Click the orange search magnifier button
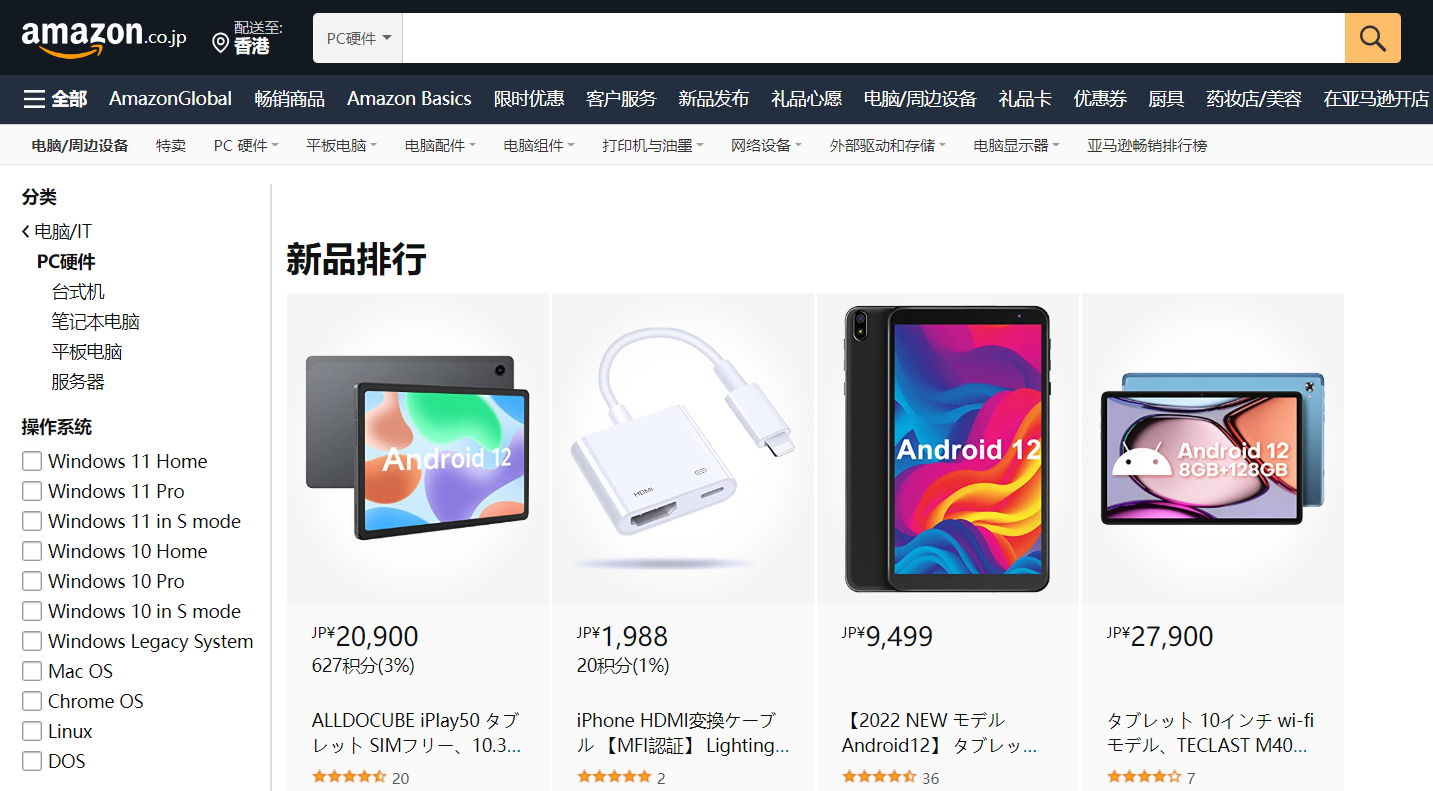 pos(1372,38)
